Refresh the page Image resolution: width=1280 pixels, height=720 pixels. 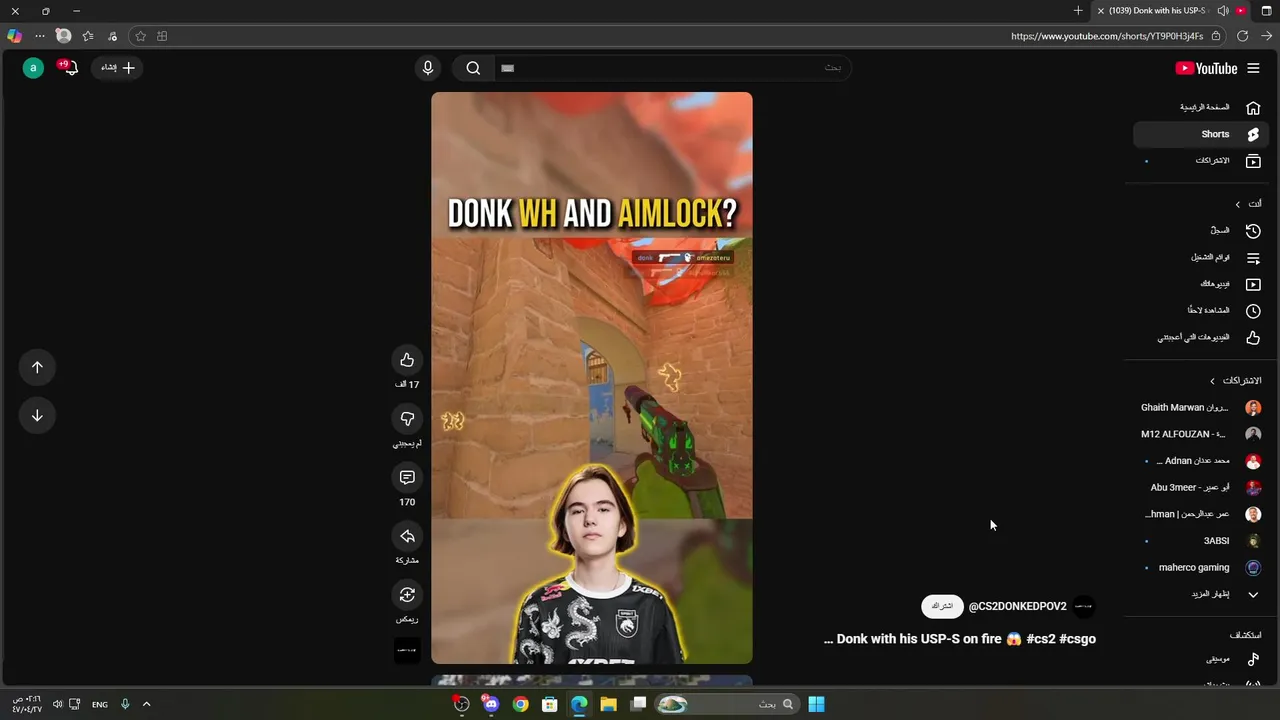(x=1243, y=36)
